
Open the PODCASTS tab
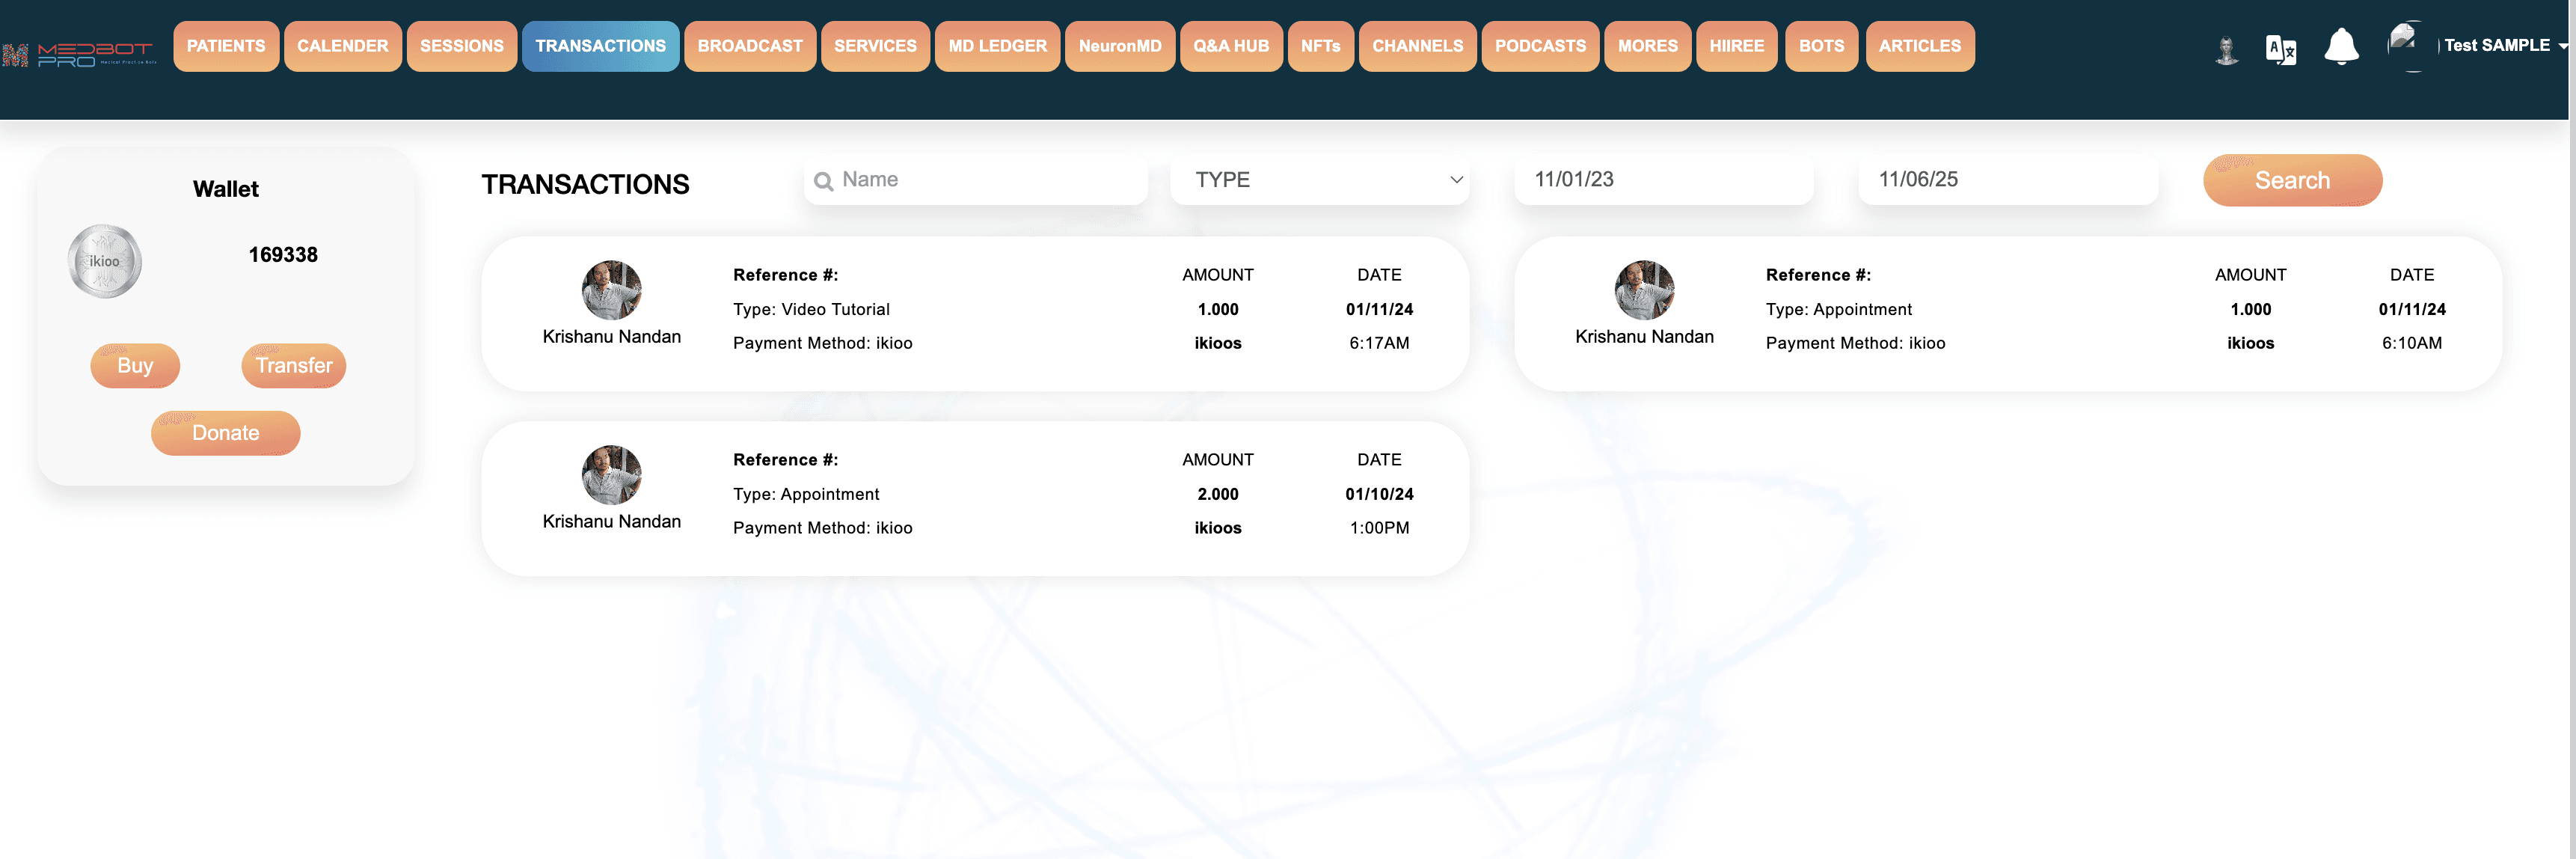[1540, 45]
